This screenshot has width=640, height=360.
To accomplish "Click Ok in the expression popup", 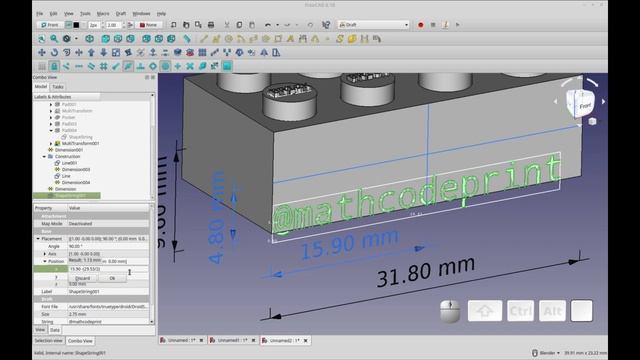I will [112, 278].
